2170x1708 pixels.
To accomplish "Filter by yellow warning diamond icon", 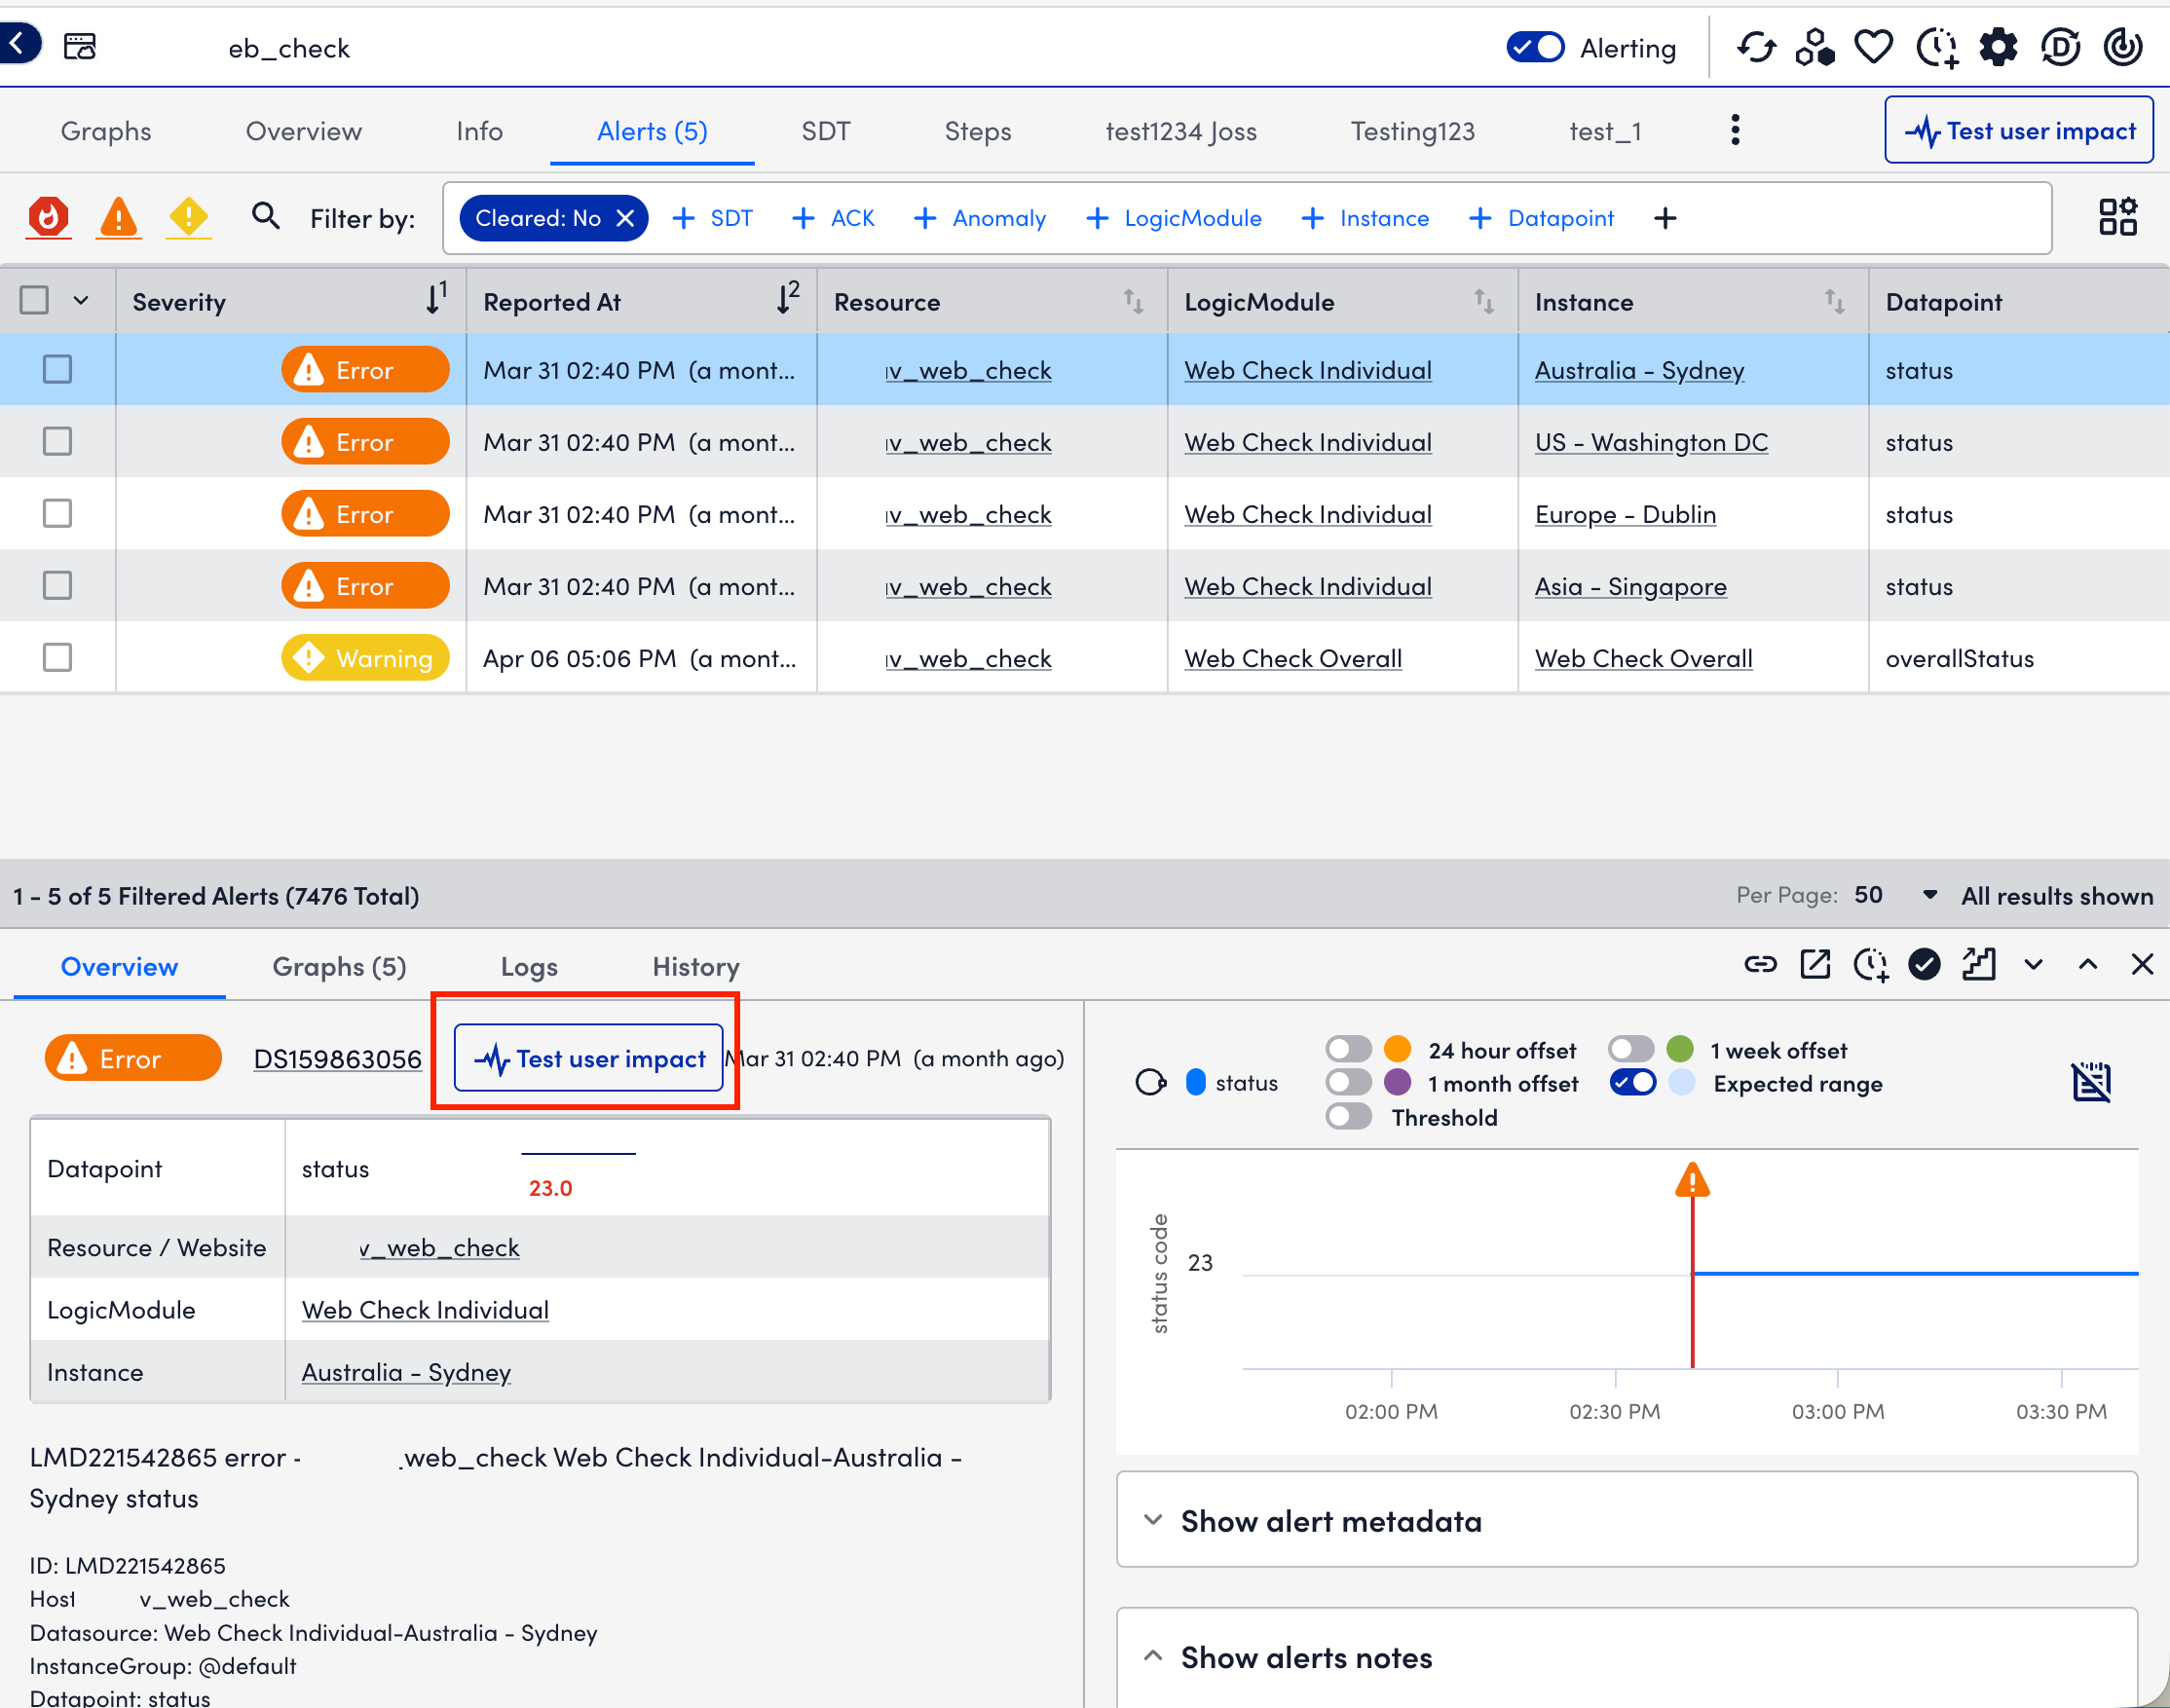I will (x=188, y=217).
